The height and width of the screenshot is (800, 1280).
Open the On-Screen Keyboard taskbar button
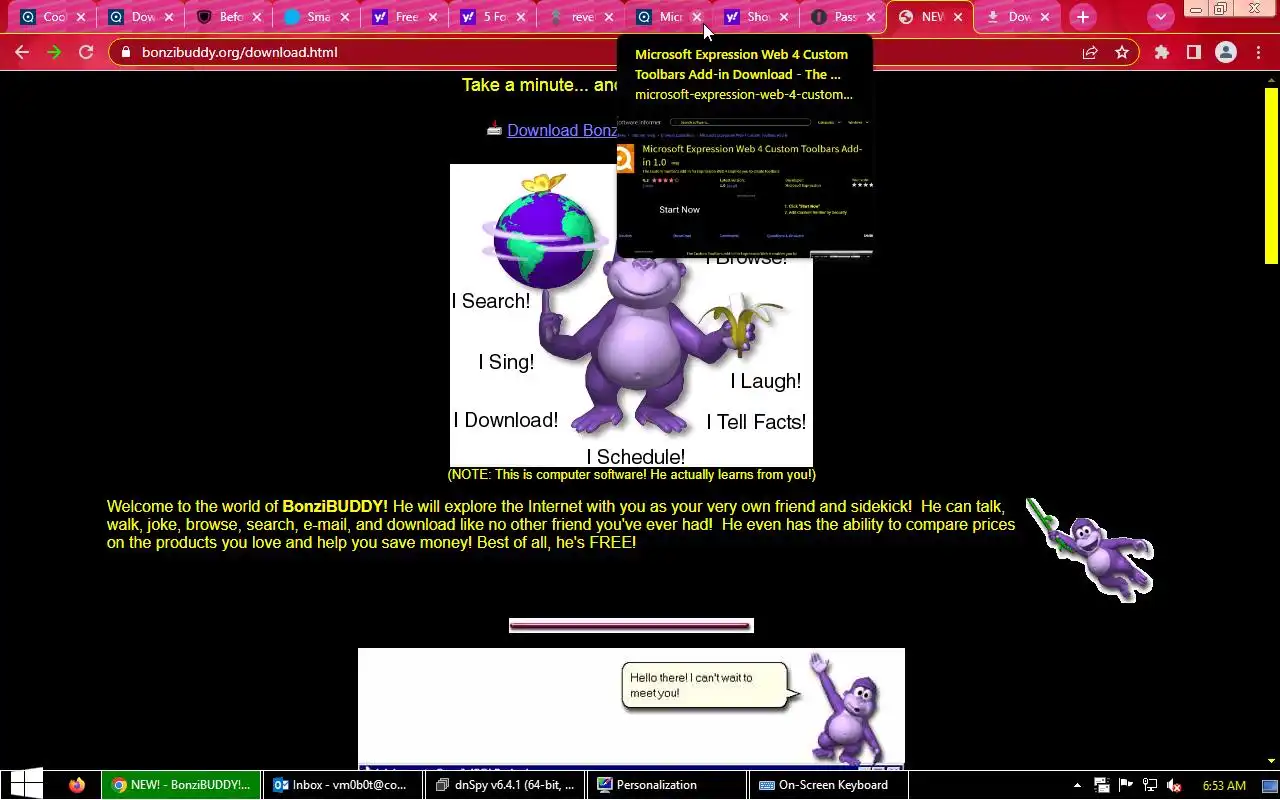click(x=828, y=785)
